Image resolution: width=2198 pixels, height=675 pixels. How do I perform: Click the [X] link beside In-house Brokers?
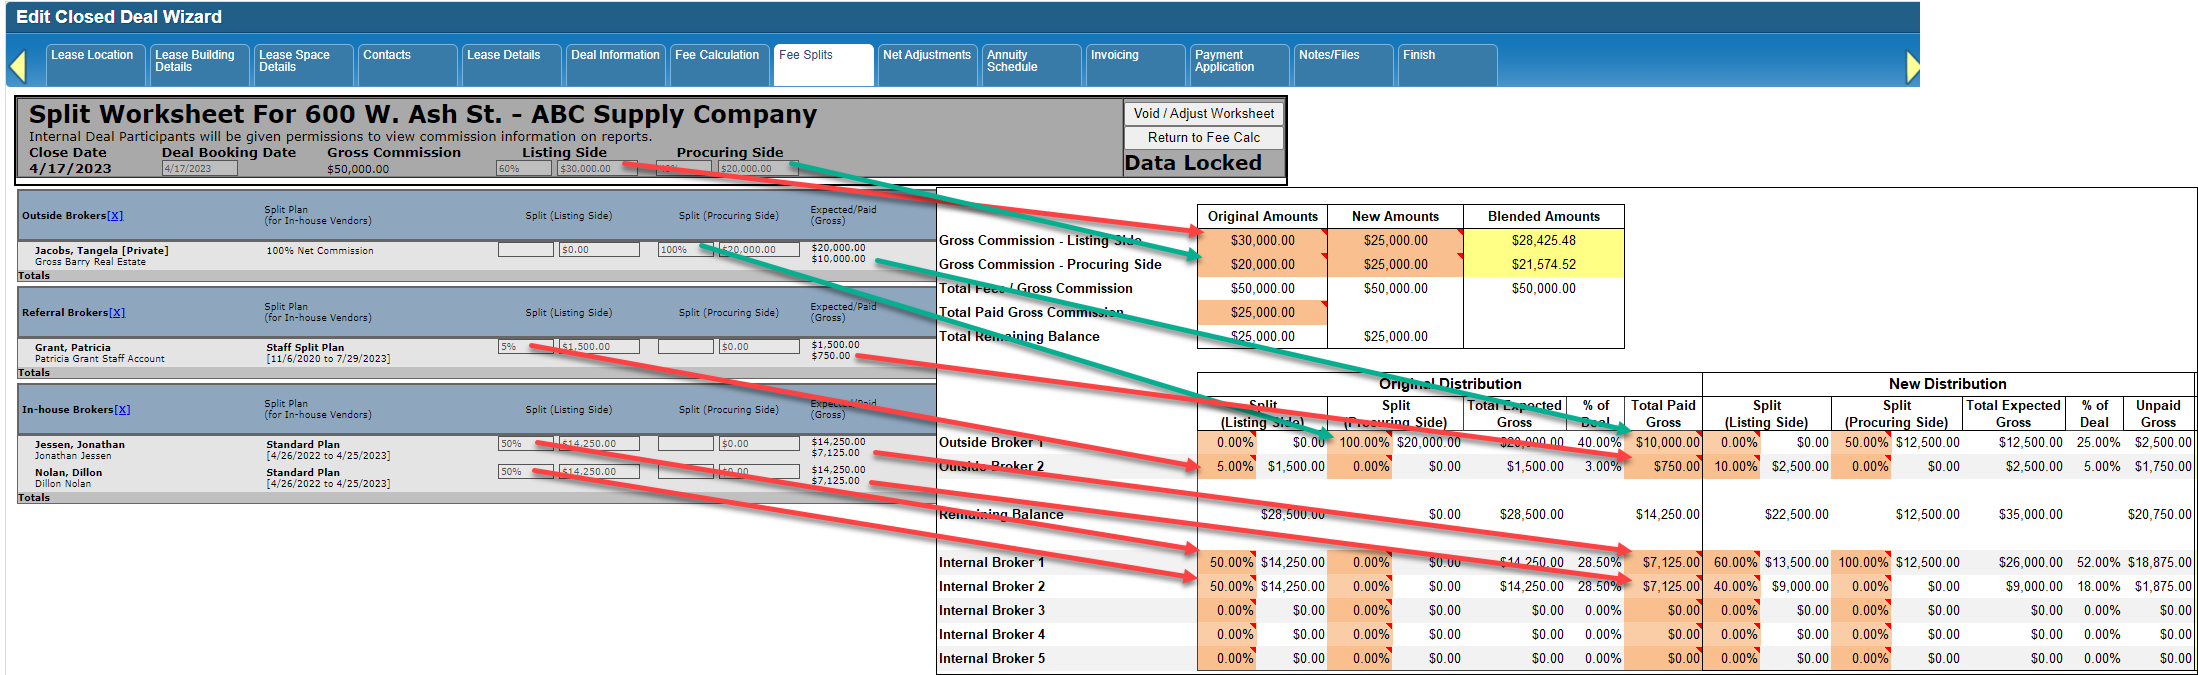coord(122,410)
